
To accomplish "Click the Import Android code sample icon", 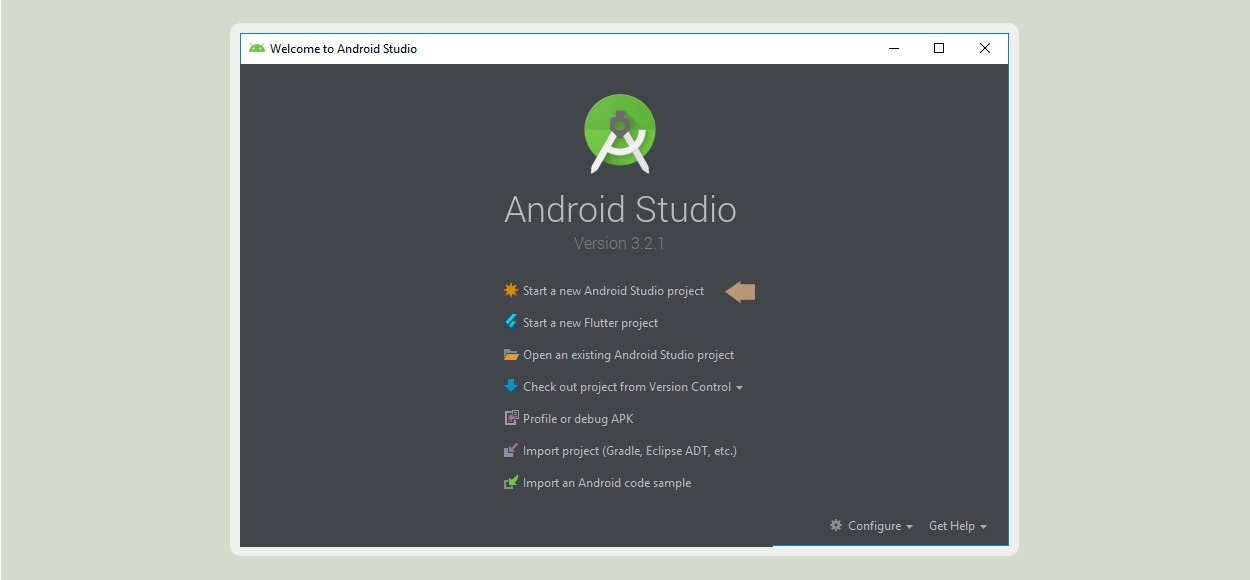I will point(511,483).
